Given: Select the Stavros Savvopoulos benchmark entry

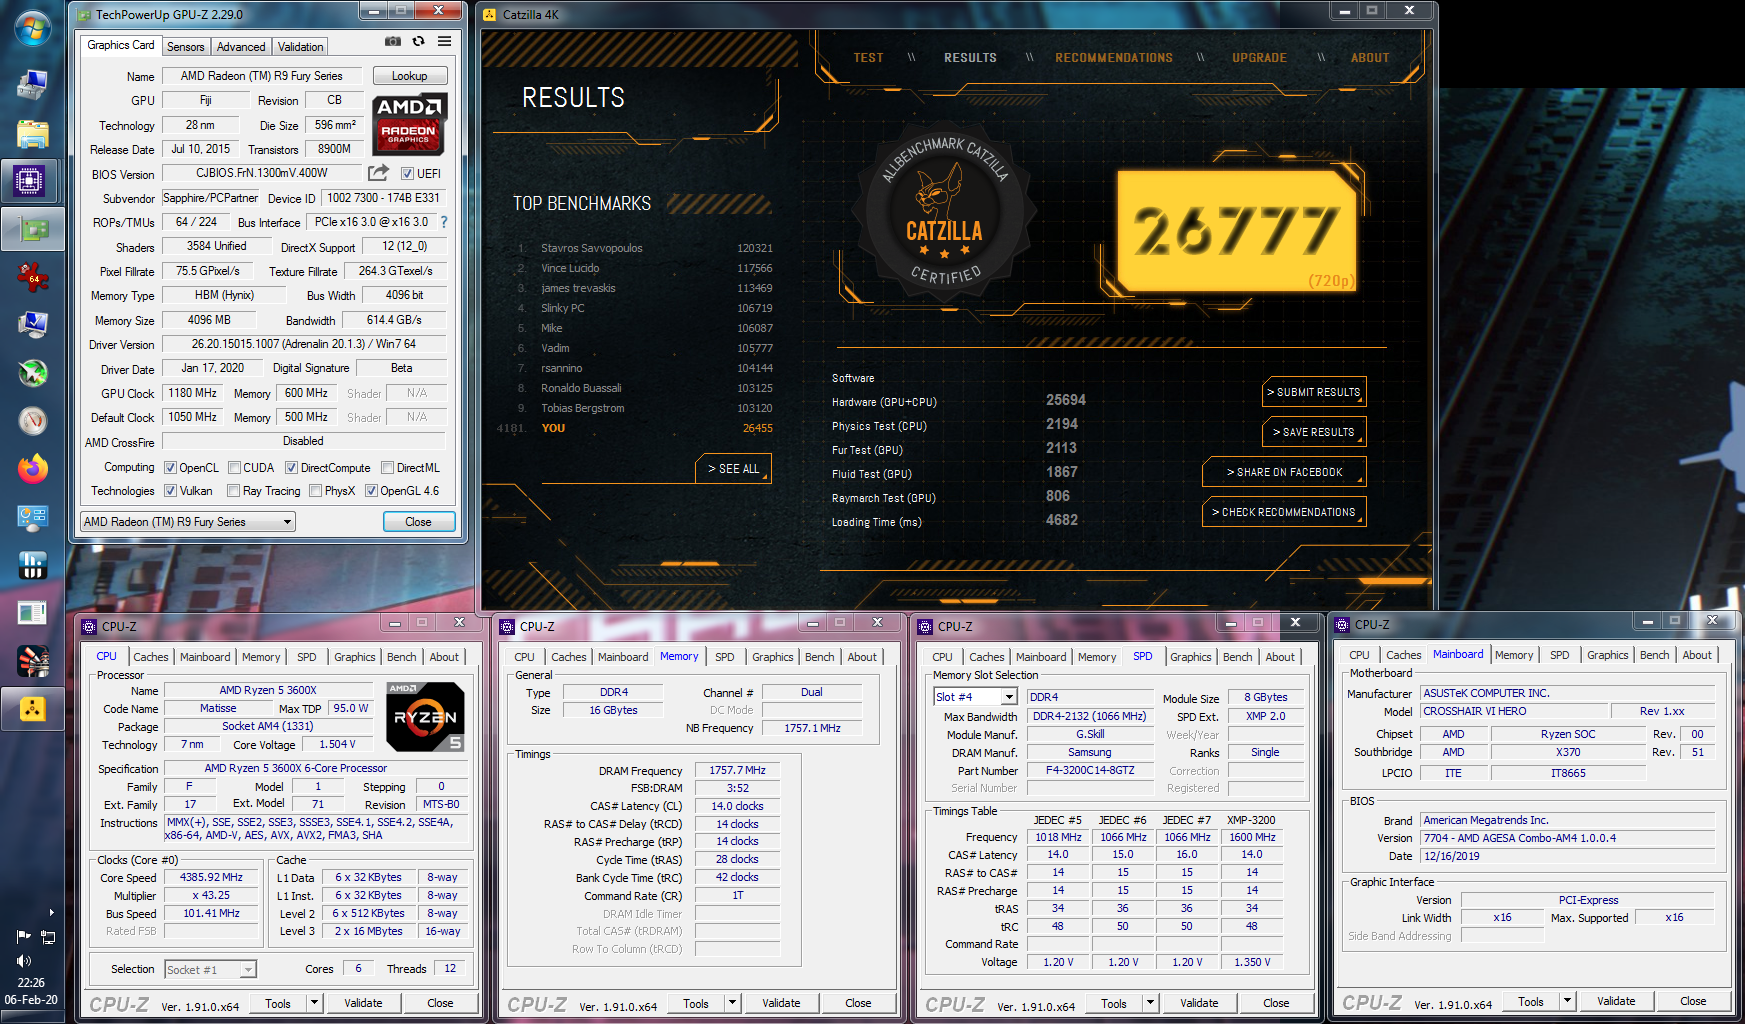Looking at the screenshot, I should point(645,248).
